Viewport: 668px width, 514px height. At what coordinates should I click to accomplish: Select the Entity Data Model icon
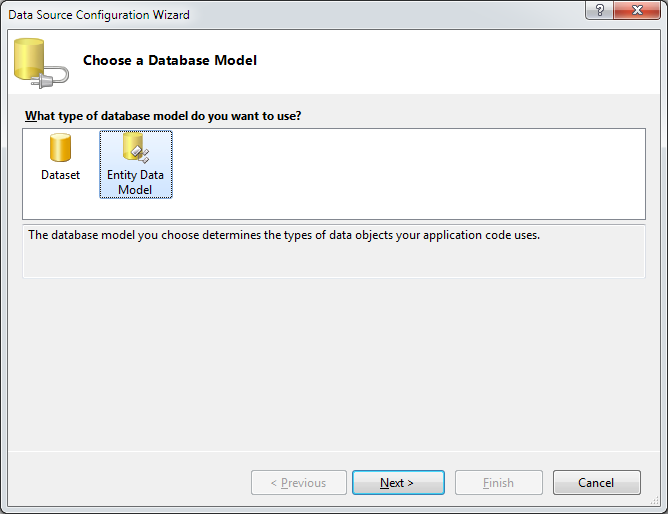(135, 148)
